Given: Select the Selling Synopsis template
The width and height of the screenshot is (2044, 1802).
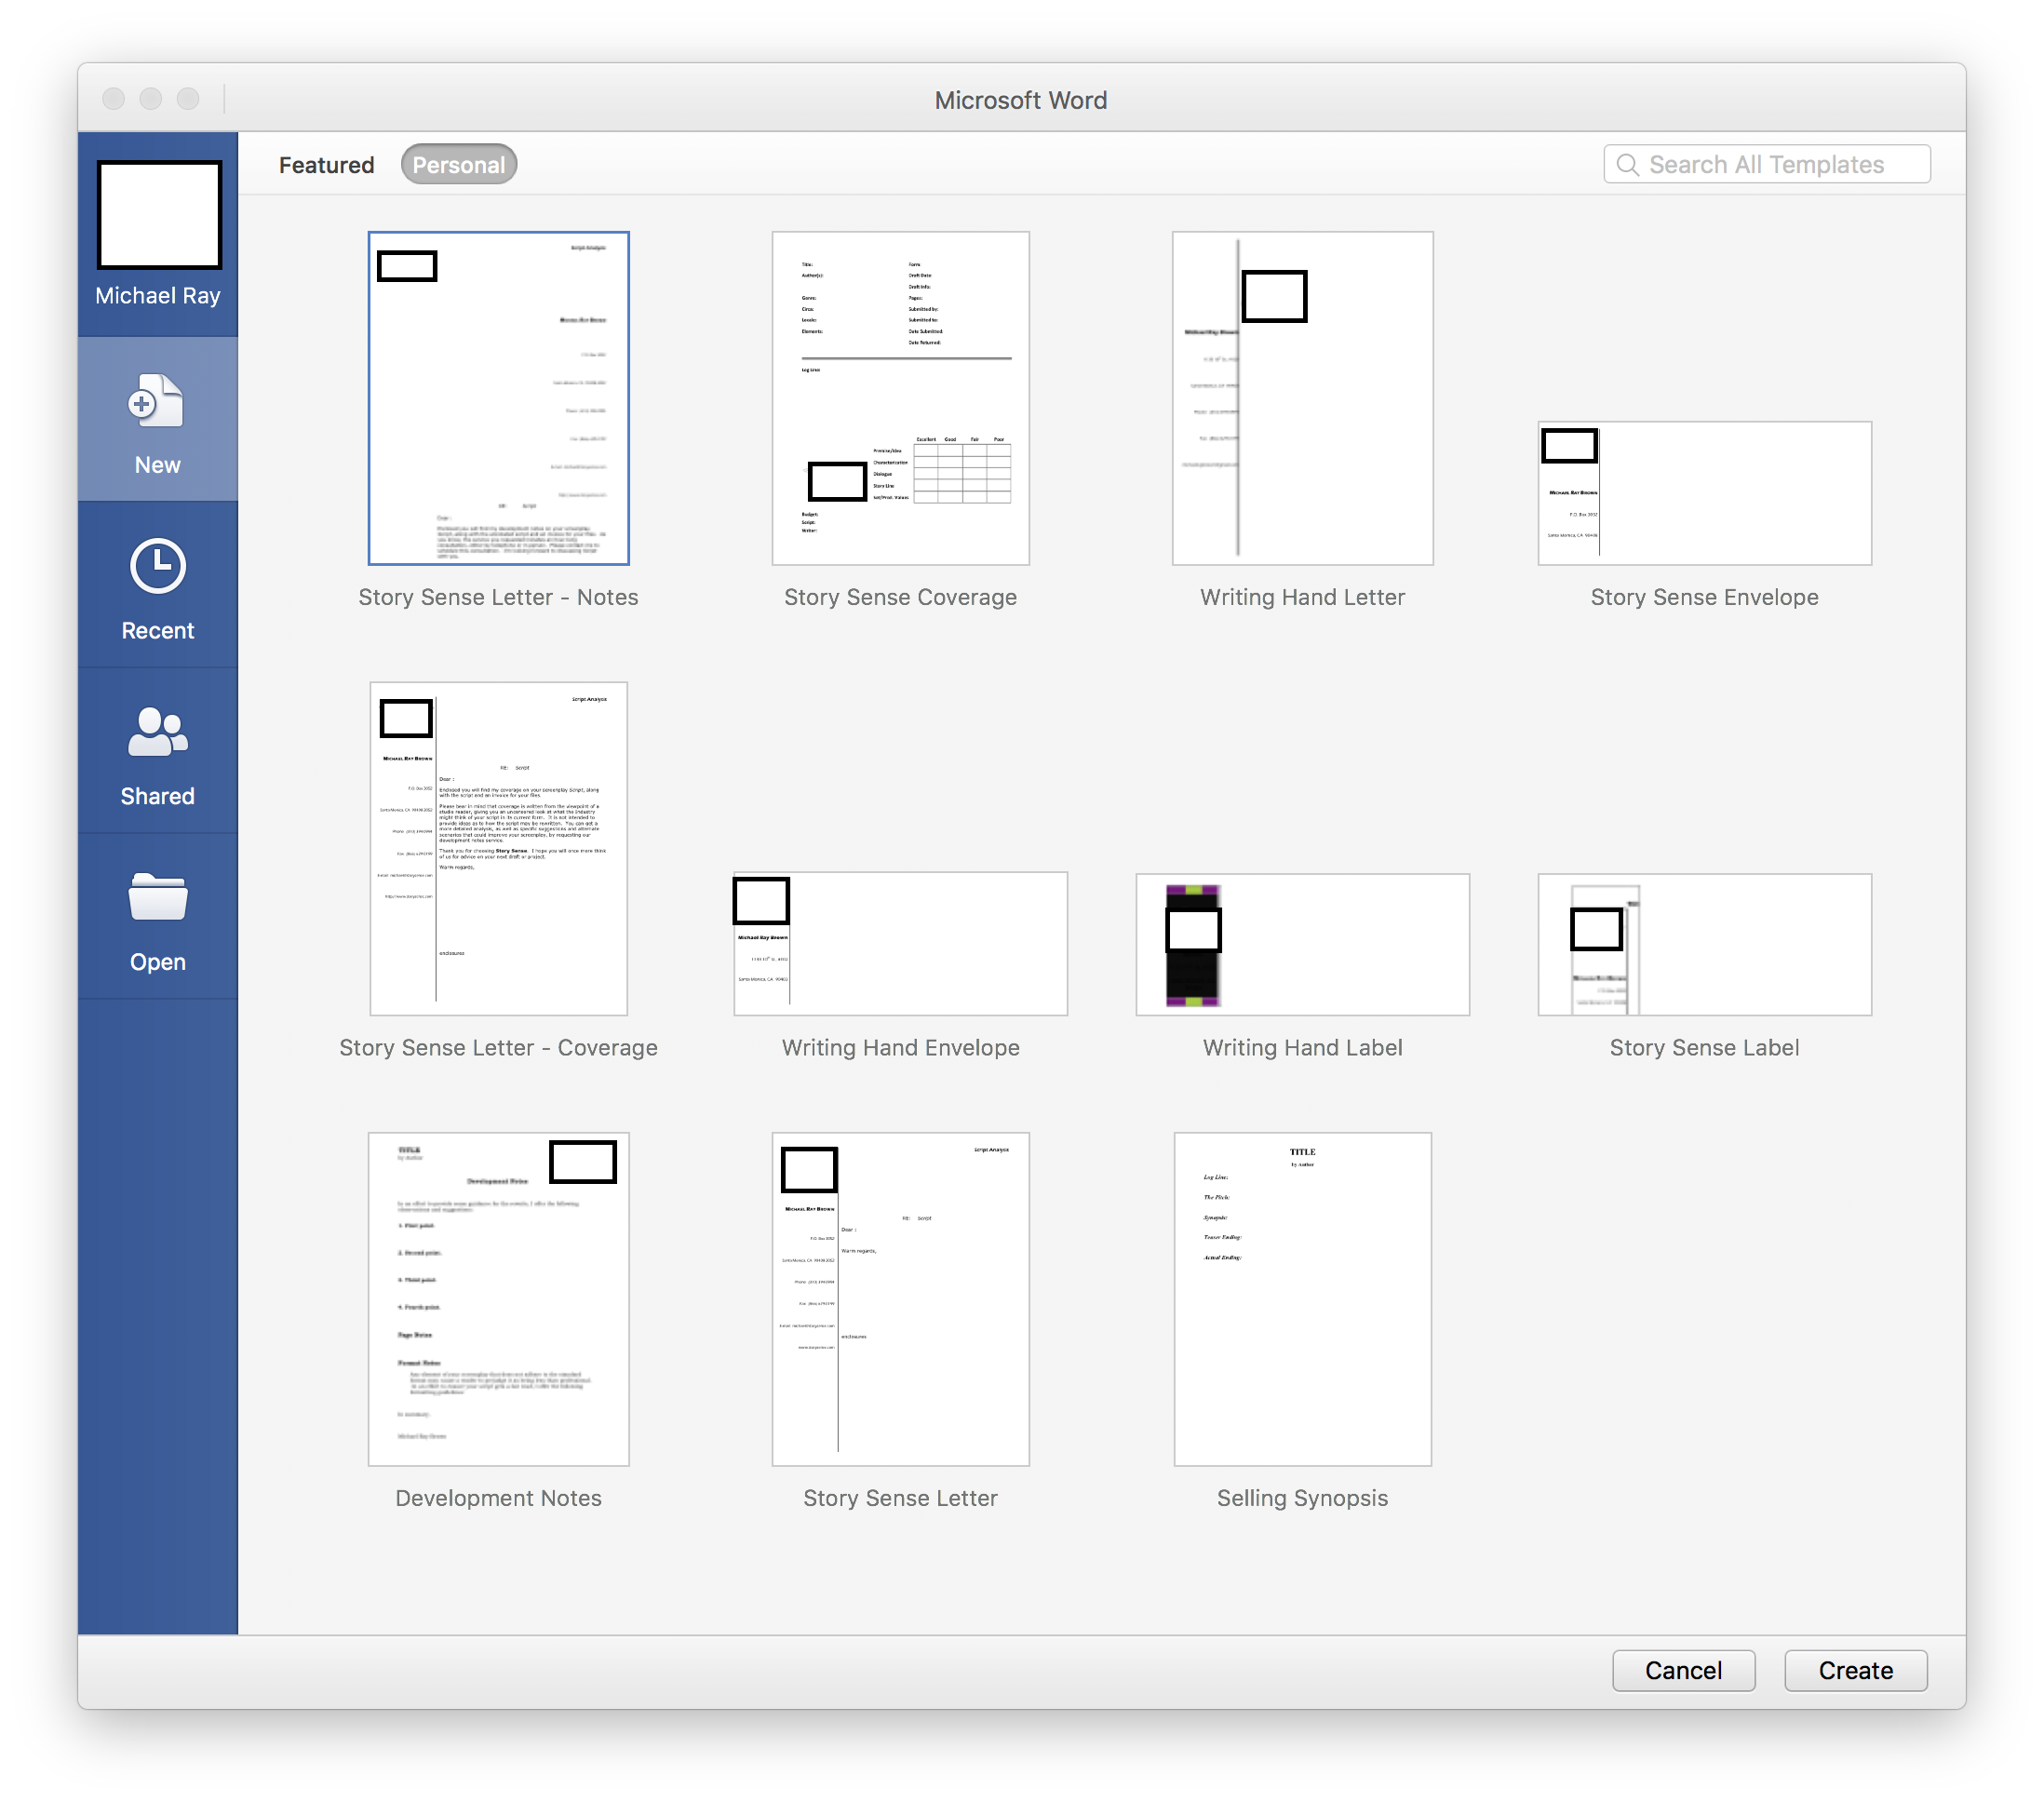Looking at the screenshot, I should pos(1302,1299).
